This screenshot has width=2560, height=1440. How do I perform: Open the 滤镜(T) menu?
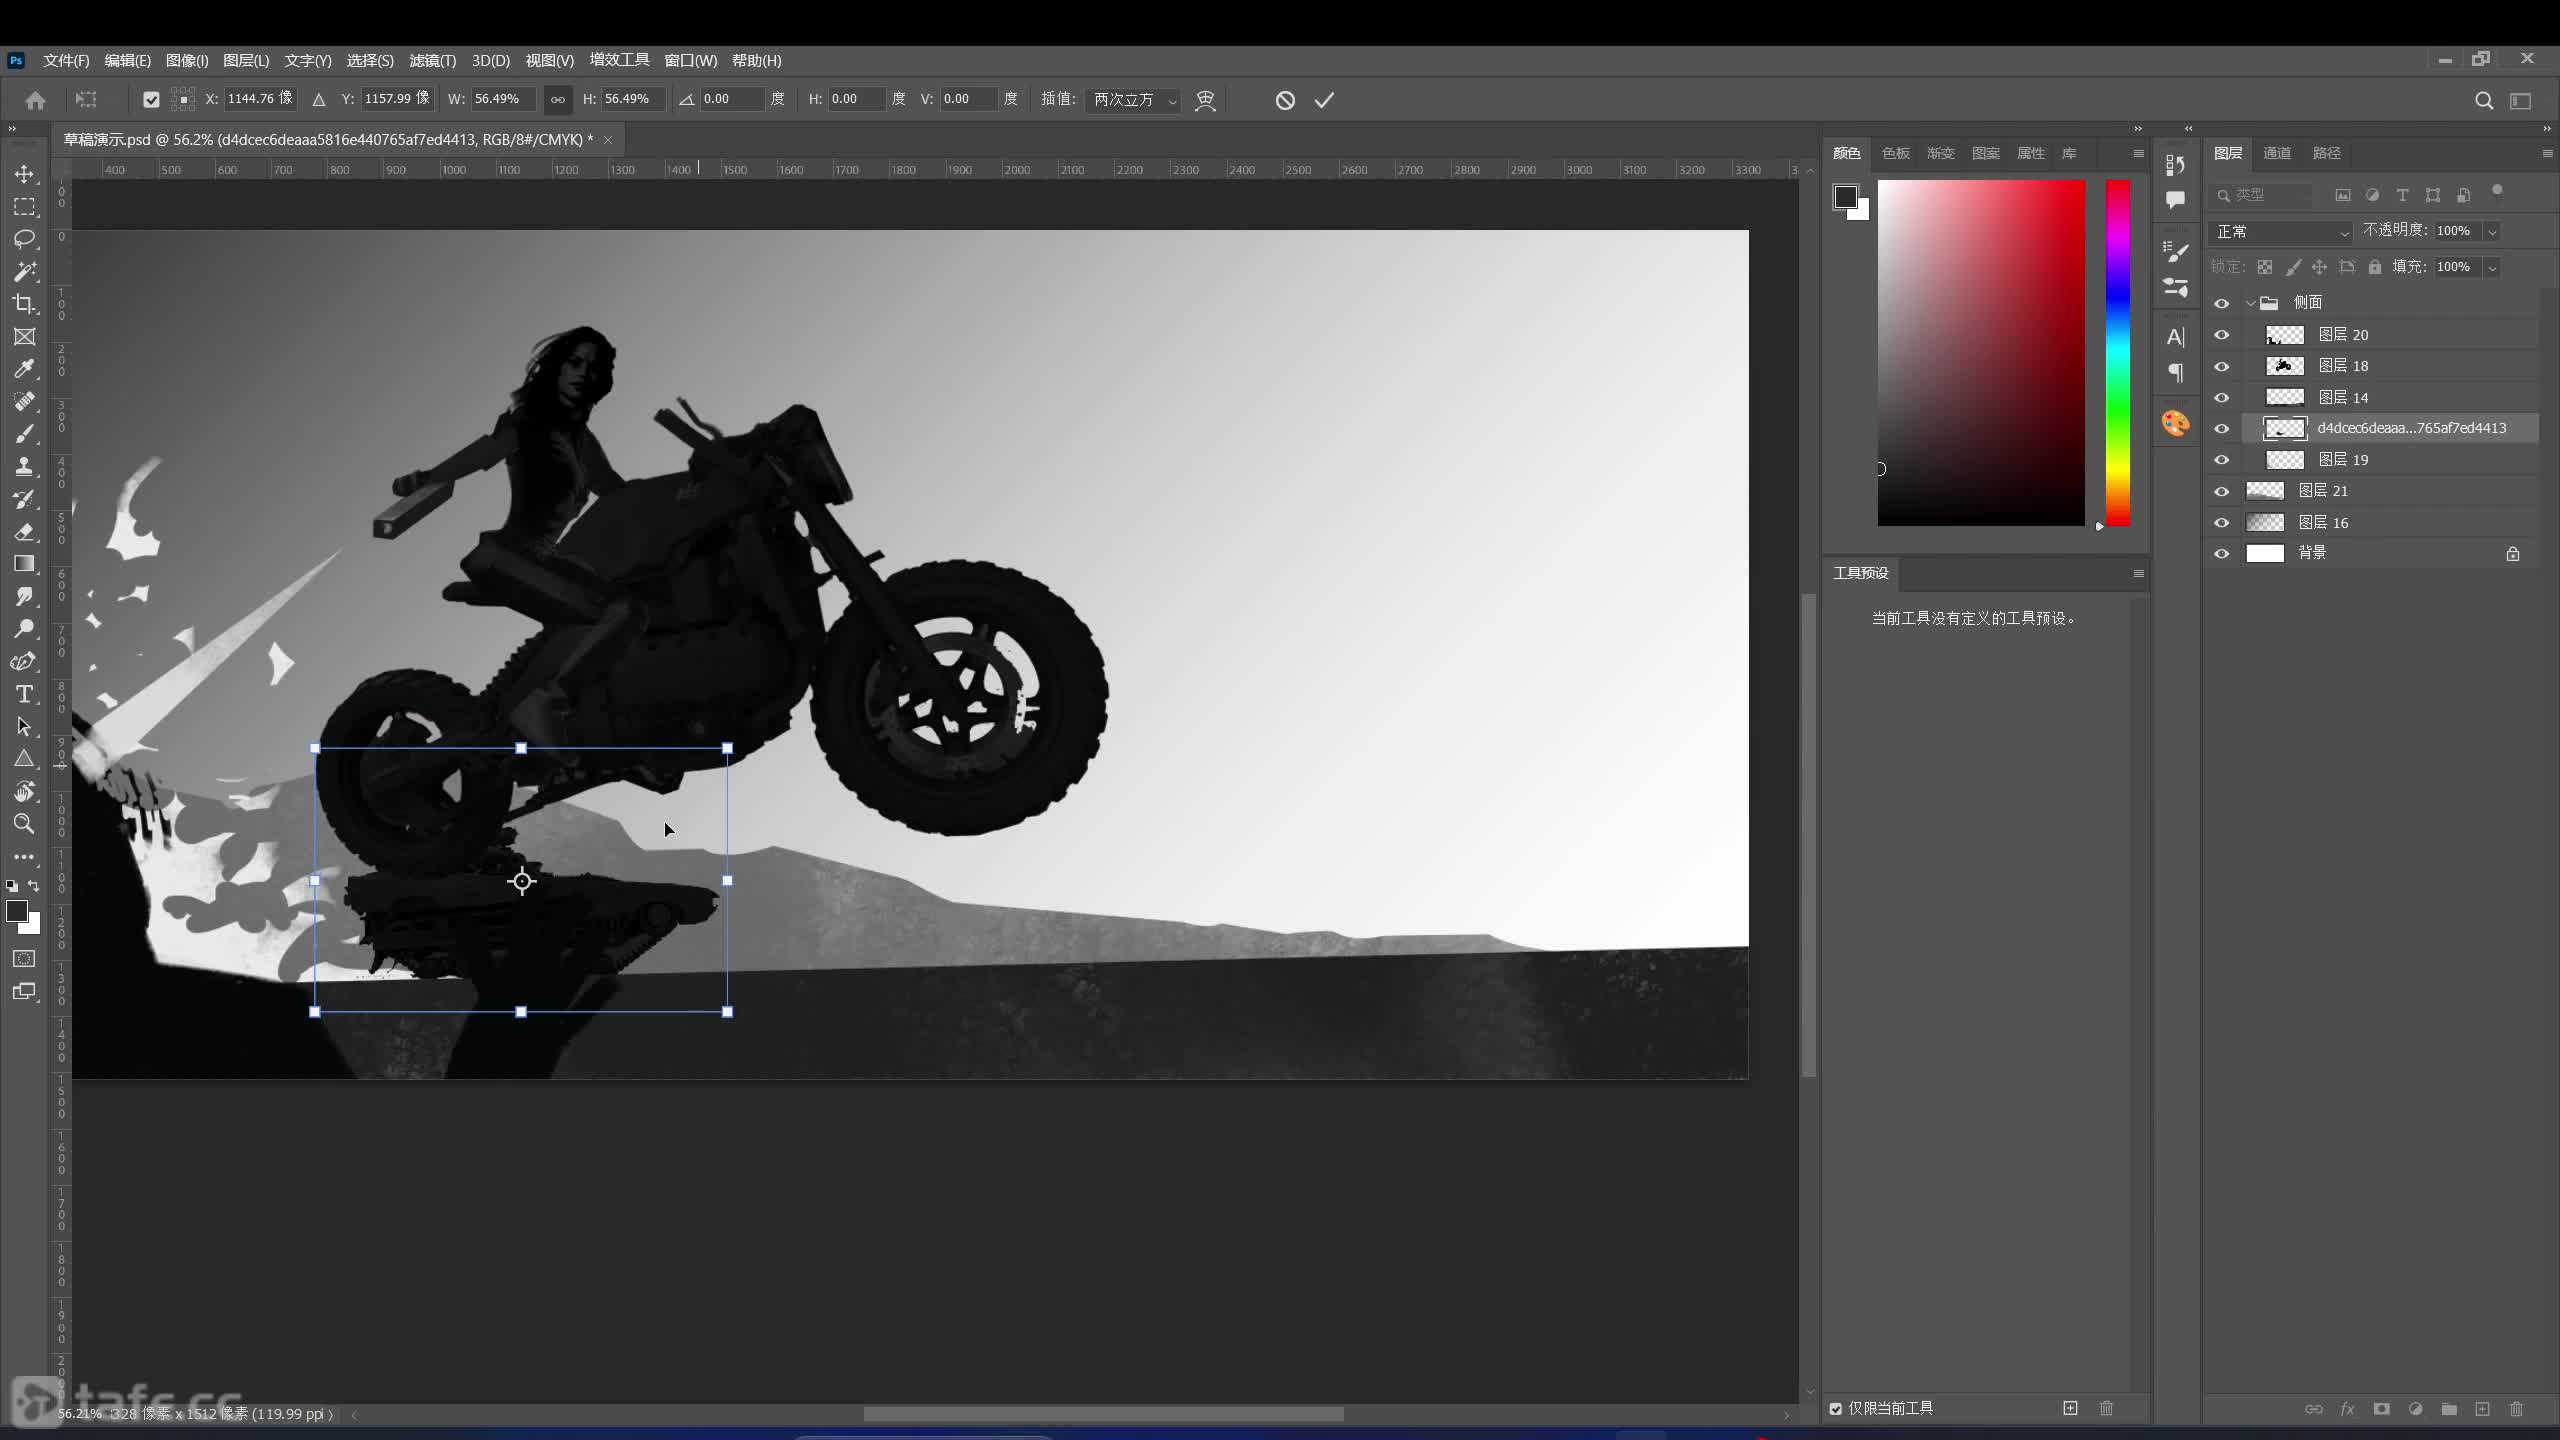tap(432, 60)
